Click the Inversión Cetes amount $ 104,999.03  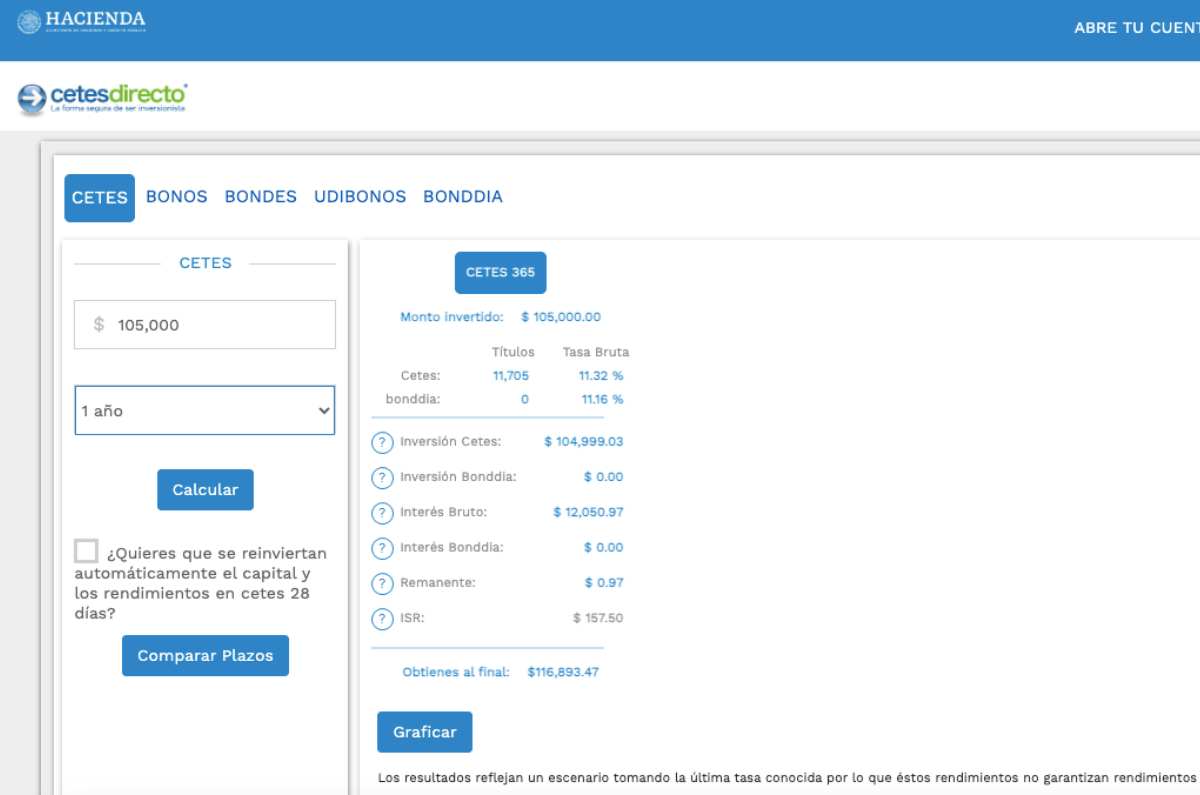click(x=584, y=441)
